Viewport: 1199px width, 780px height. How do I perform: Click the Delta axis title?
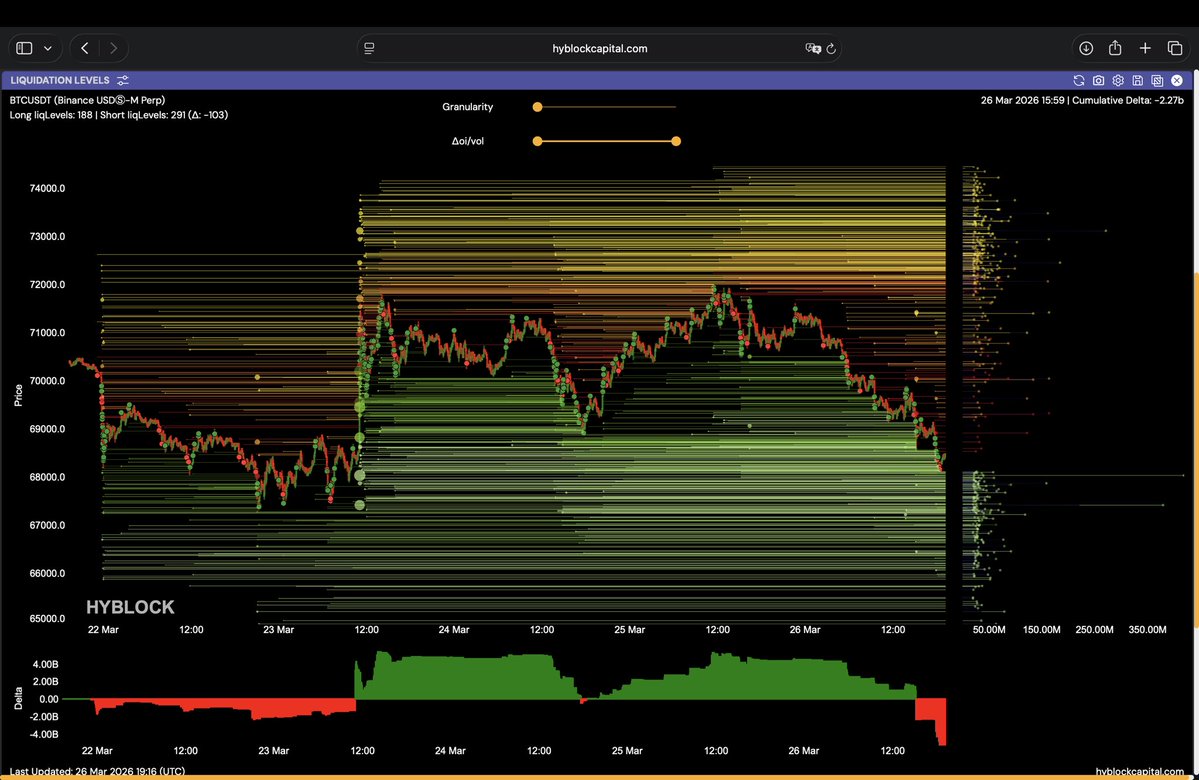(x=18, y=698)
